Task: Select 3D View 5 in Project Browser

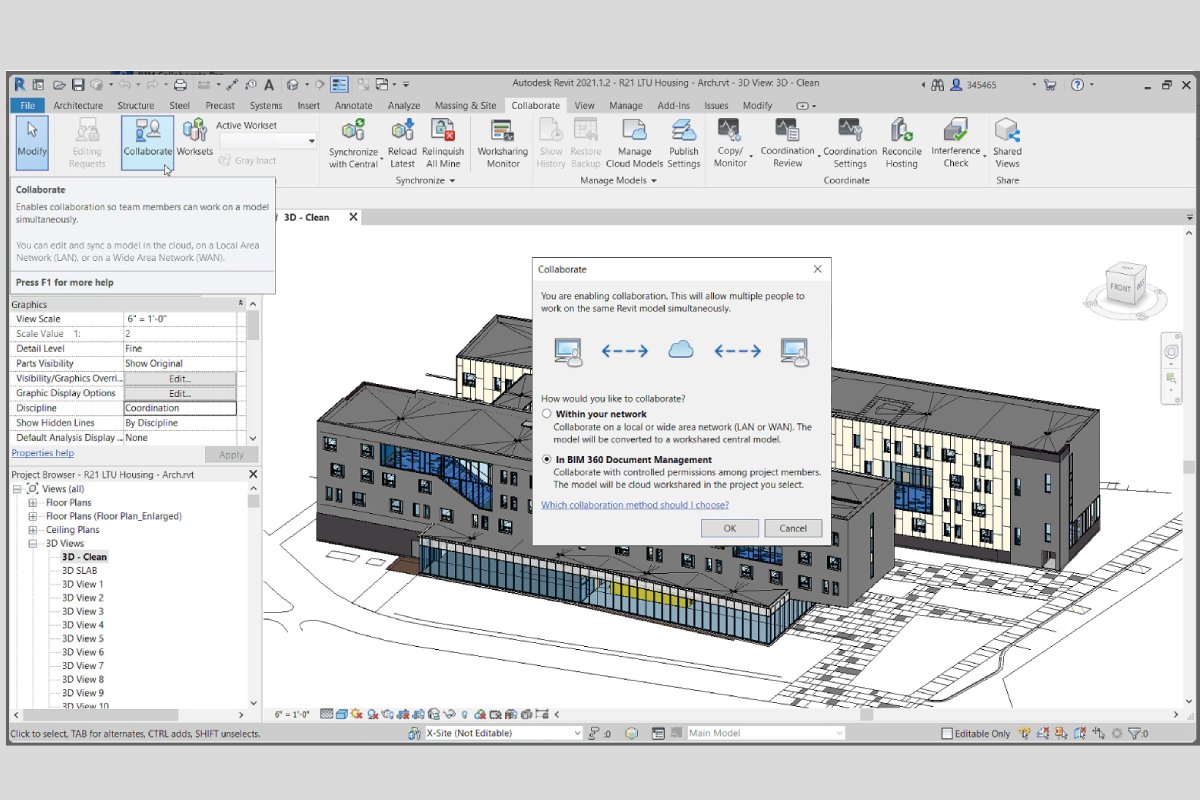Action: point(83,639)
